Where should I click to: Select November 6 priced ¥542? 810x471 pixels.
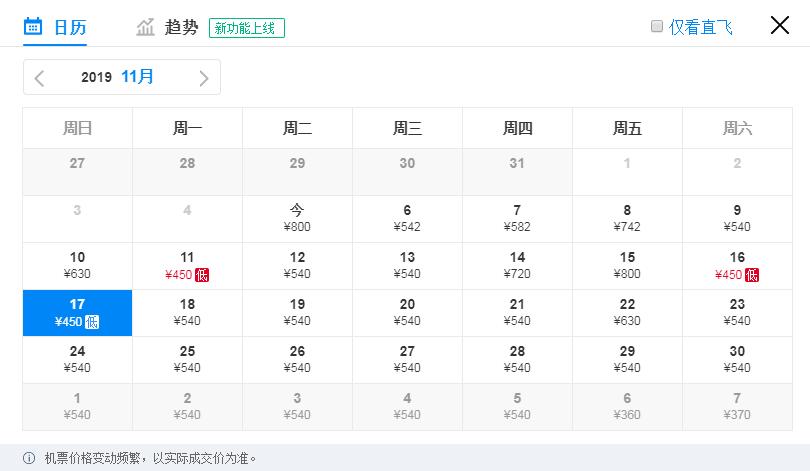click(x=407, y=219)
